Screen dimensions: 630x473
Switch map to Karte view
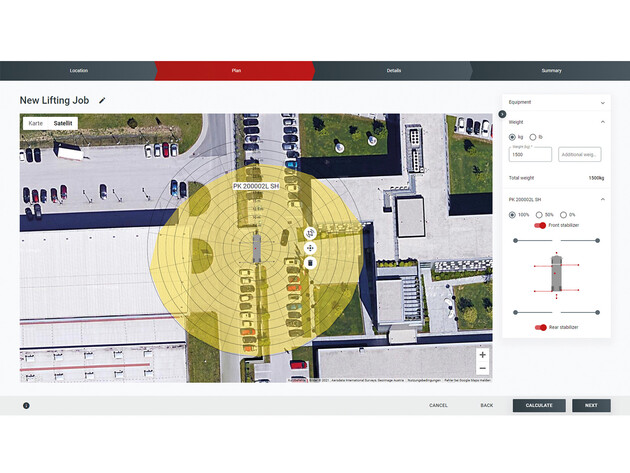tap(36, 123)
